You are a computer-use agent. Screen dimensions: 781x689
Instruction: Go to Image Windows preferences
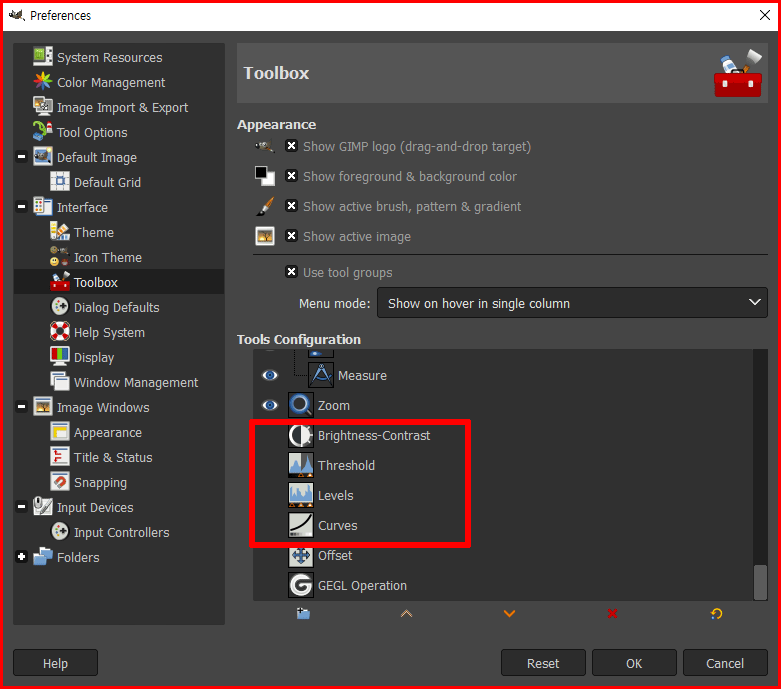(103, 408)
